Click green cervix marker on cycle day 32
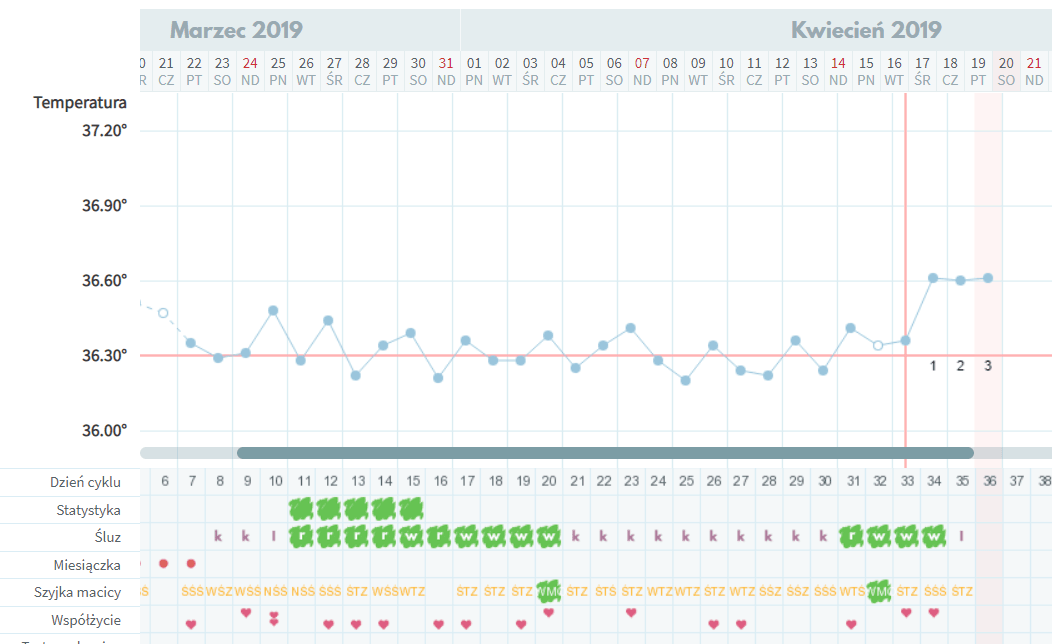 879,592
